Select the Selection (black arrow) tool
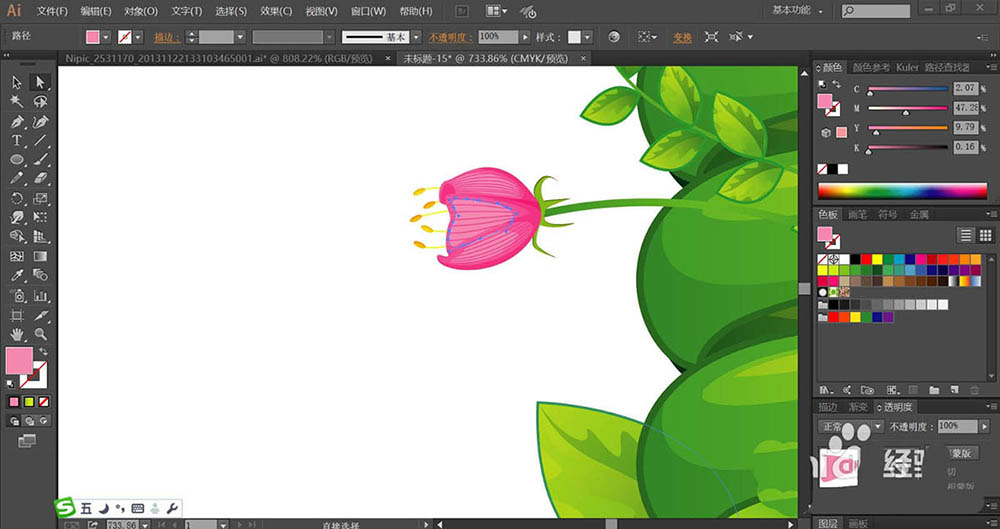This screenshot has height=529, width=1000. (17, 82)
